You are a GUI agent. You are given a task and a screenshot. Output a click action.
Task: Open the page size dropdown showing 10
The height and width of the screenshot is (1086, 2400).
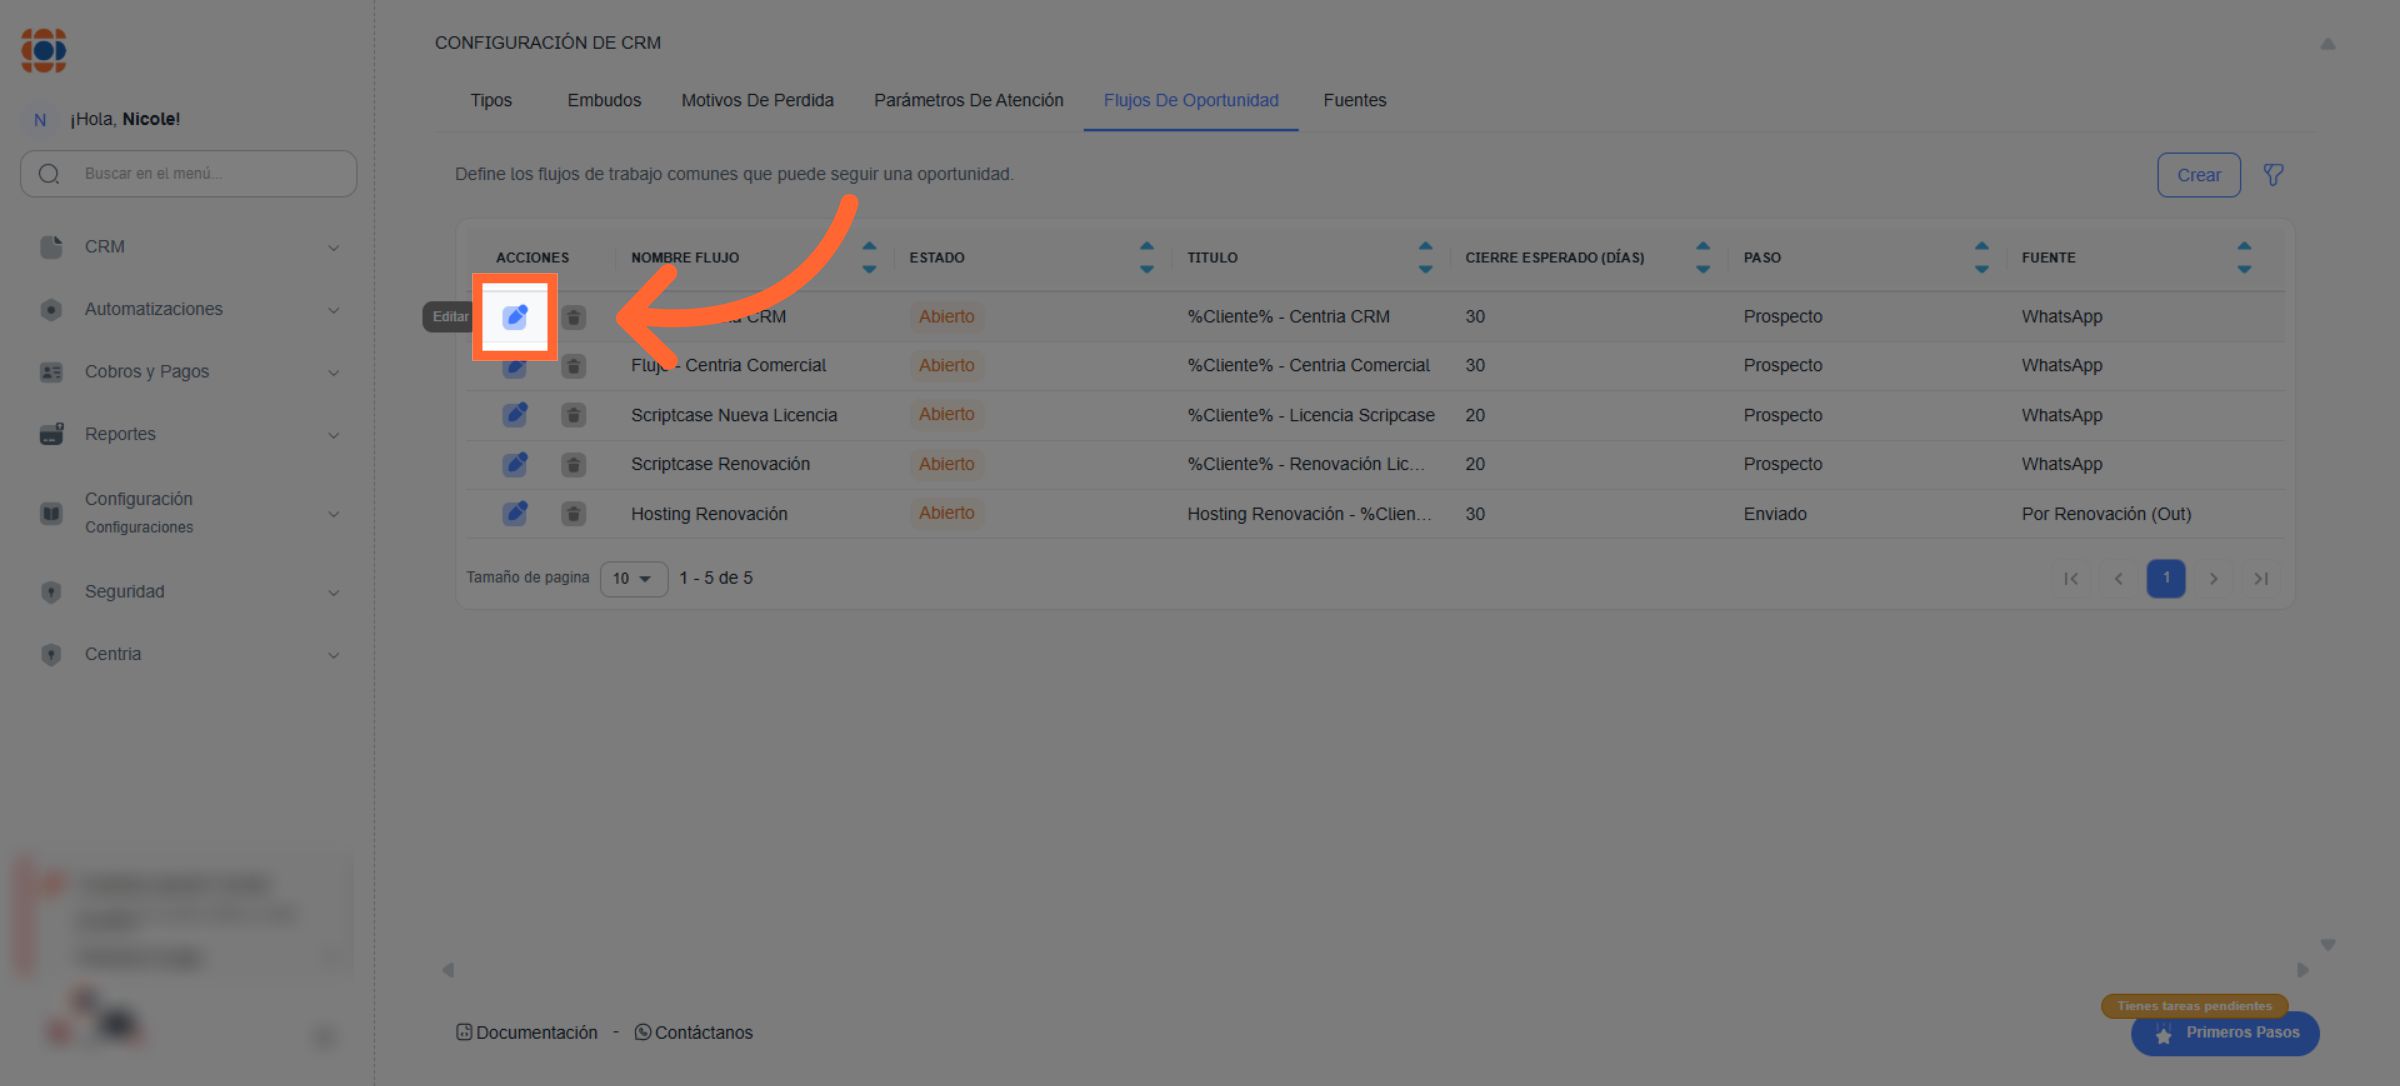(x=633, y=578)
